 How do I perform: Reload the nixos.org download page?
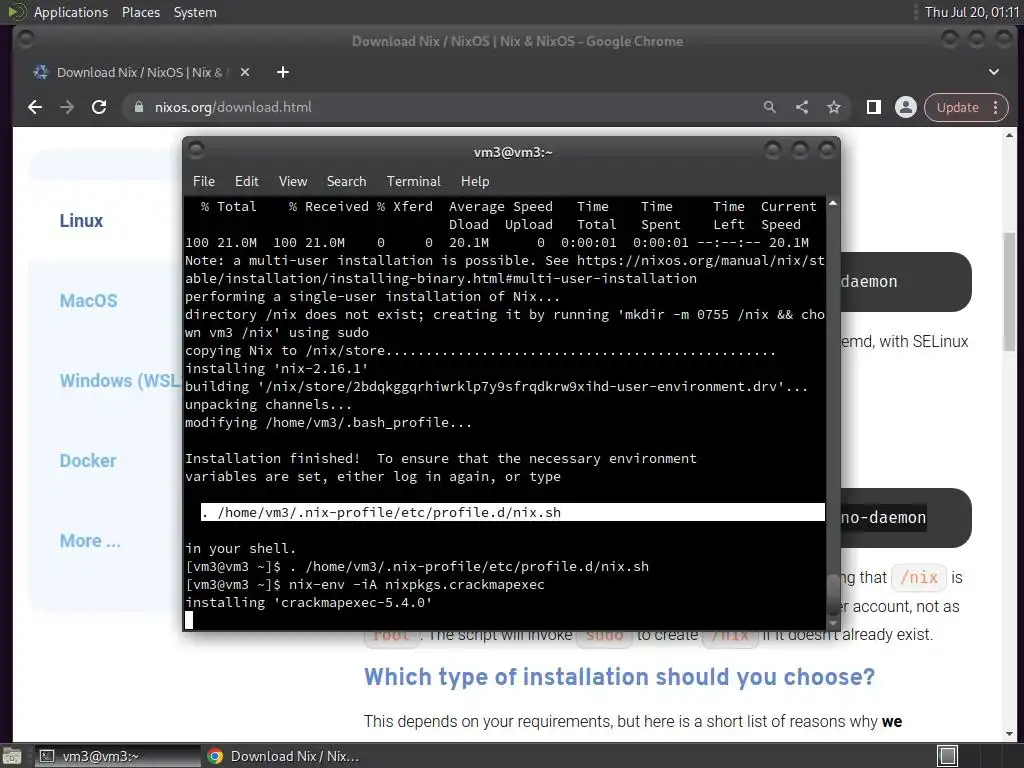point(99,107)
